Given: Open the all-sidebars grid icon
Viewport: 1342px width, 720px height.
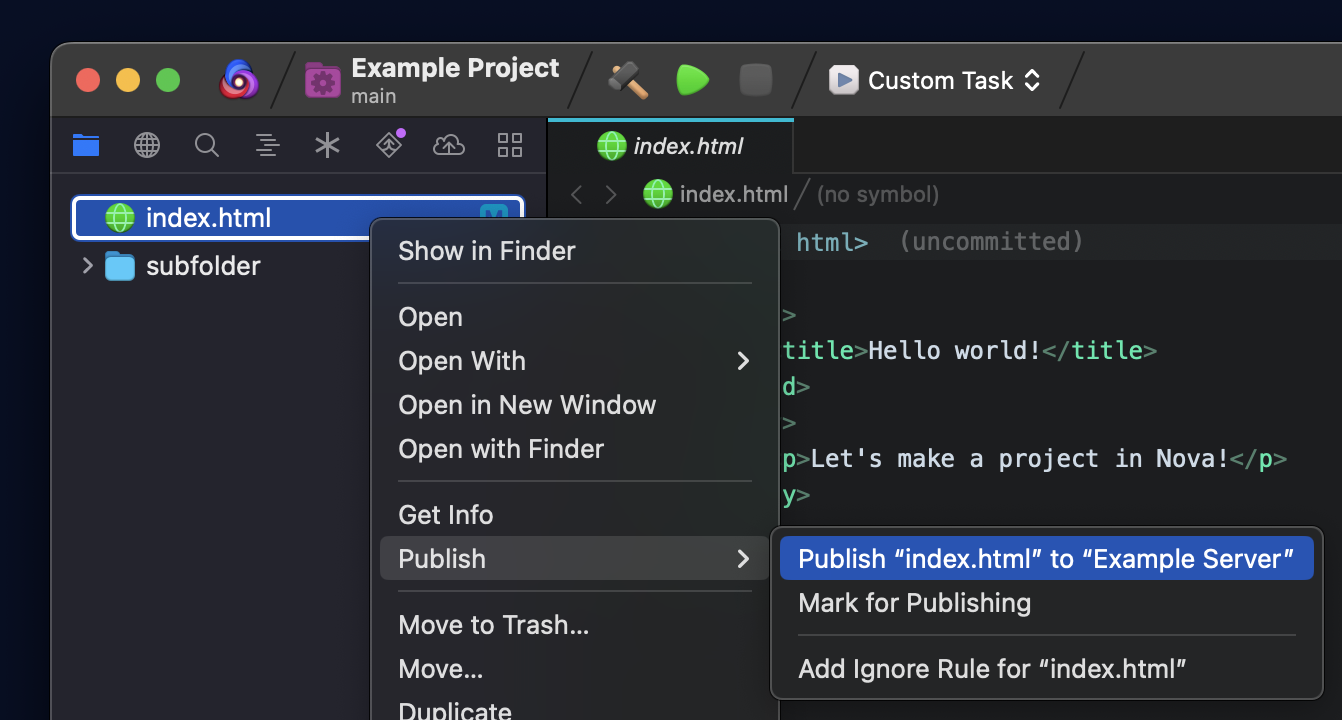Looking at the screenshot, I should tap(510, 145).
